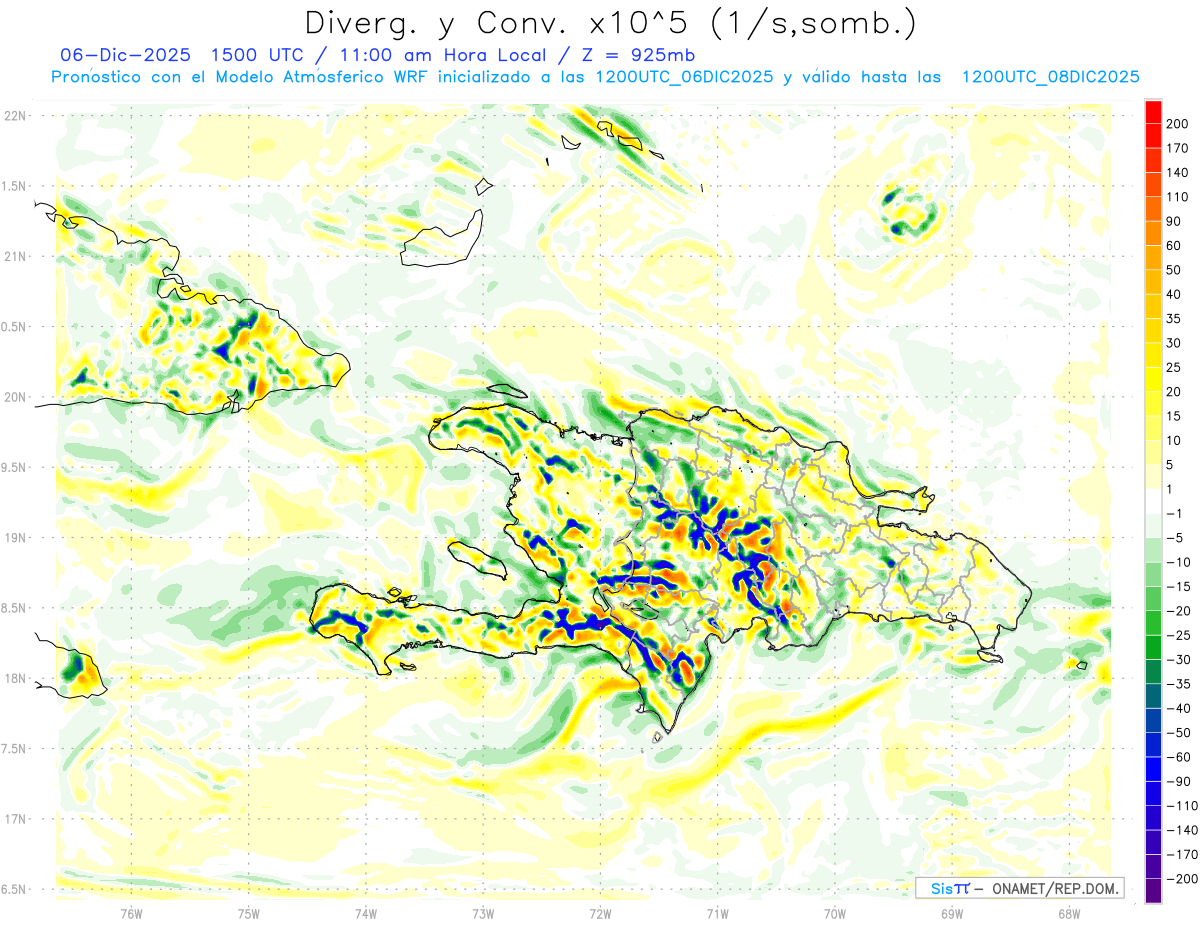1200x927 pixels.
Task: Click the 'ONAMET/REP.DOM.' credit text
Action: tap(1054, 888)
